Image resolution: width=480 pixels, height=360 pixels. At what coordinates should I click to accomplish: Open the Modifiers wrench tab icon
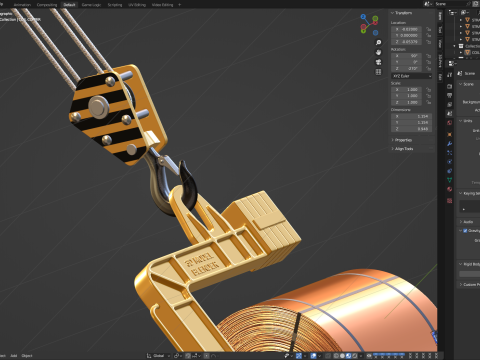click(x=449, y=144)
